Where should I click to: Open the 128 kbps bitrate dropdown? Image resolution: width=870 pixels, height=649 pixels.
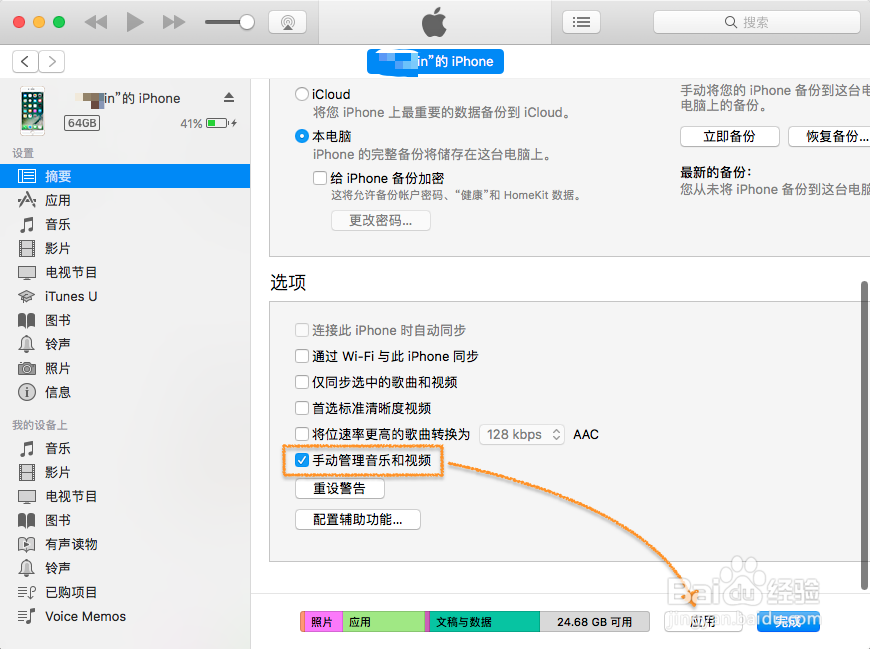[521, 434]
